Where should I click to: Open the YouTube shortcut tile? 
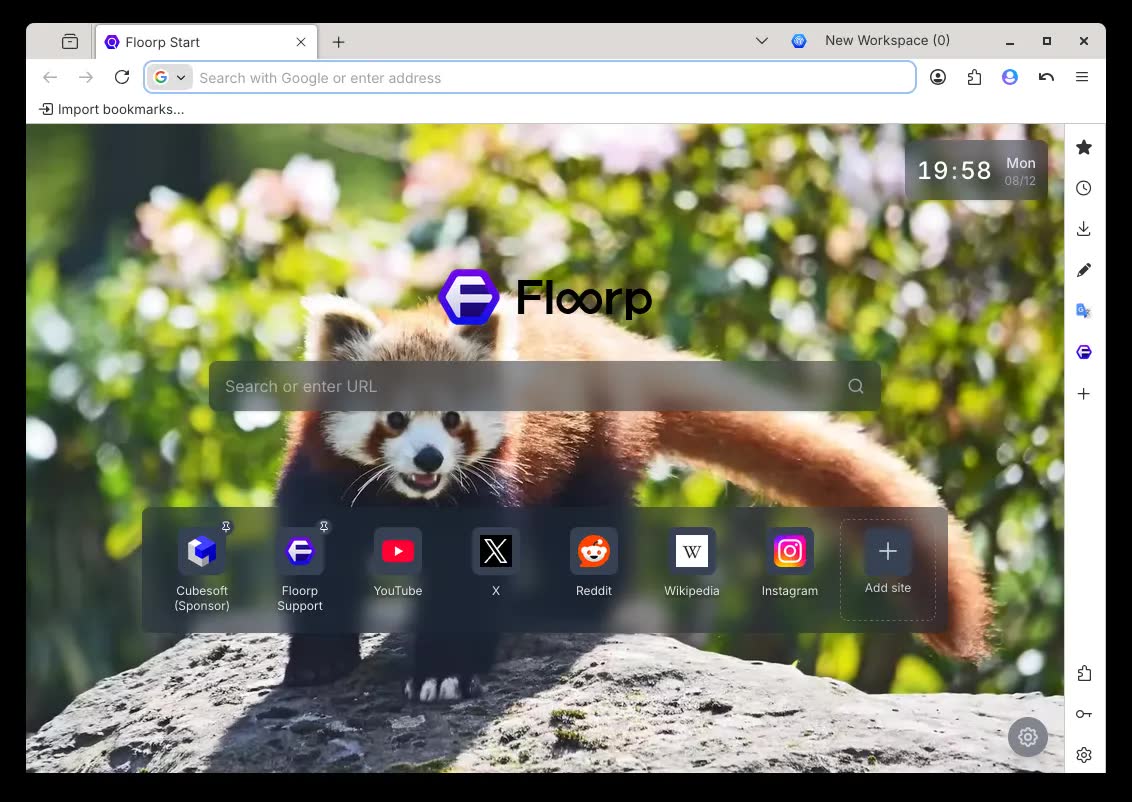[398, 563]
